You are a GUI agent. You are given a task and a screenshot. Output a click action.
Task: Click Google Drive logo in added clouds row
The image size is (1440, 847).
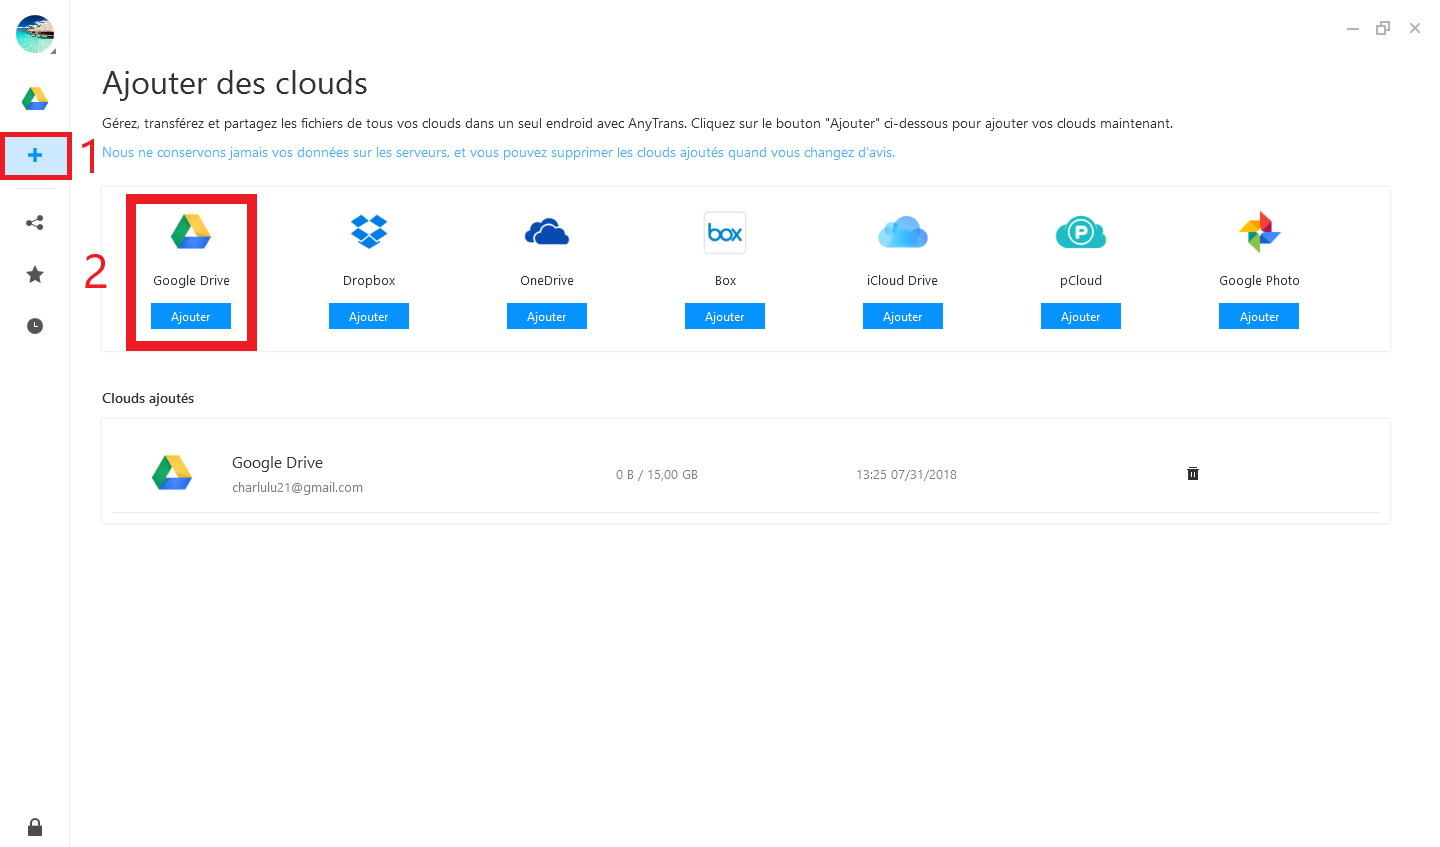click(172, 472)
